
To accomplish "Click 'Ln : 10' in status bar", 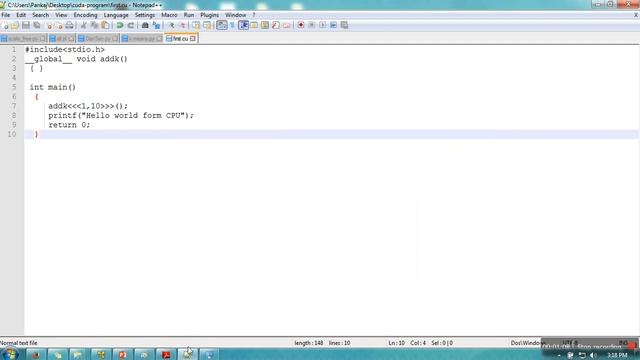I will pyautogui.click(x=396, y=343).
